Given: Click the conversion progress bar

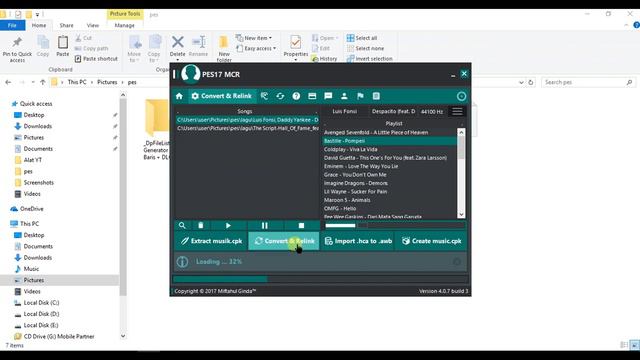Looking at the screenshot, I should pyautogui.click(x=320, y=279).
